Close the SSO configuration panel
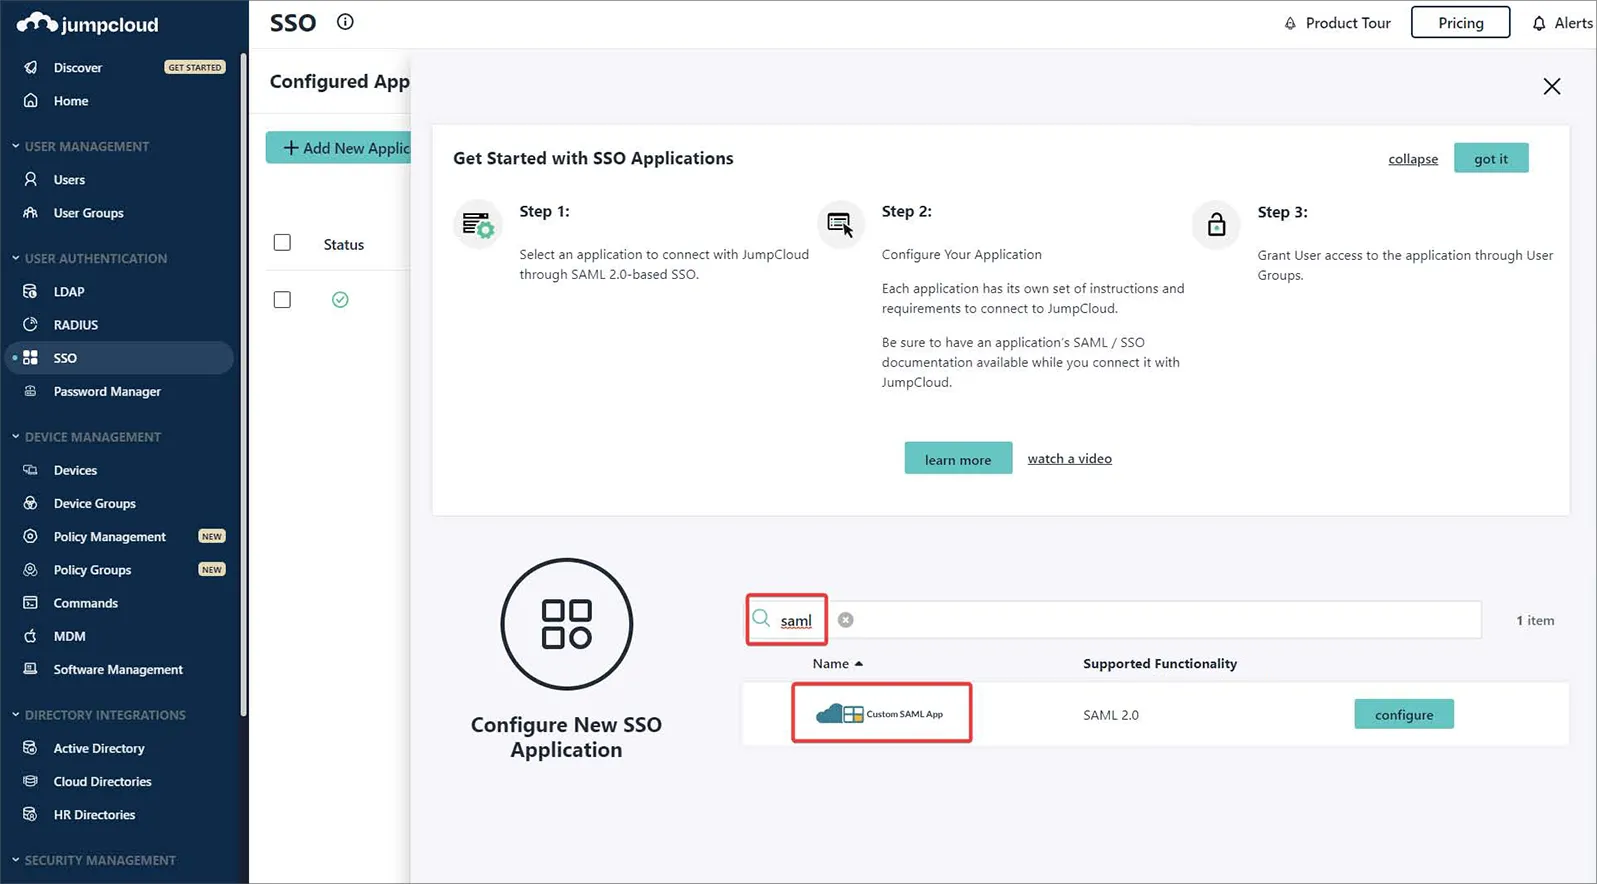The height and width of the screenshot is (884, 1597). tap(1552, 87)
